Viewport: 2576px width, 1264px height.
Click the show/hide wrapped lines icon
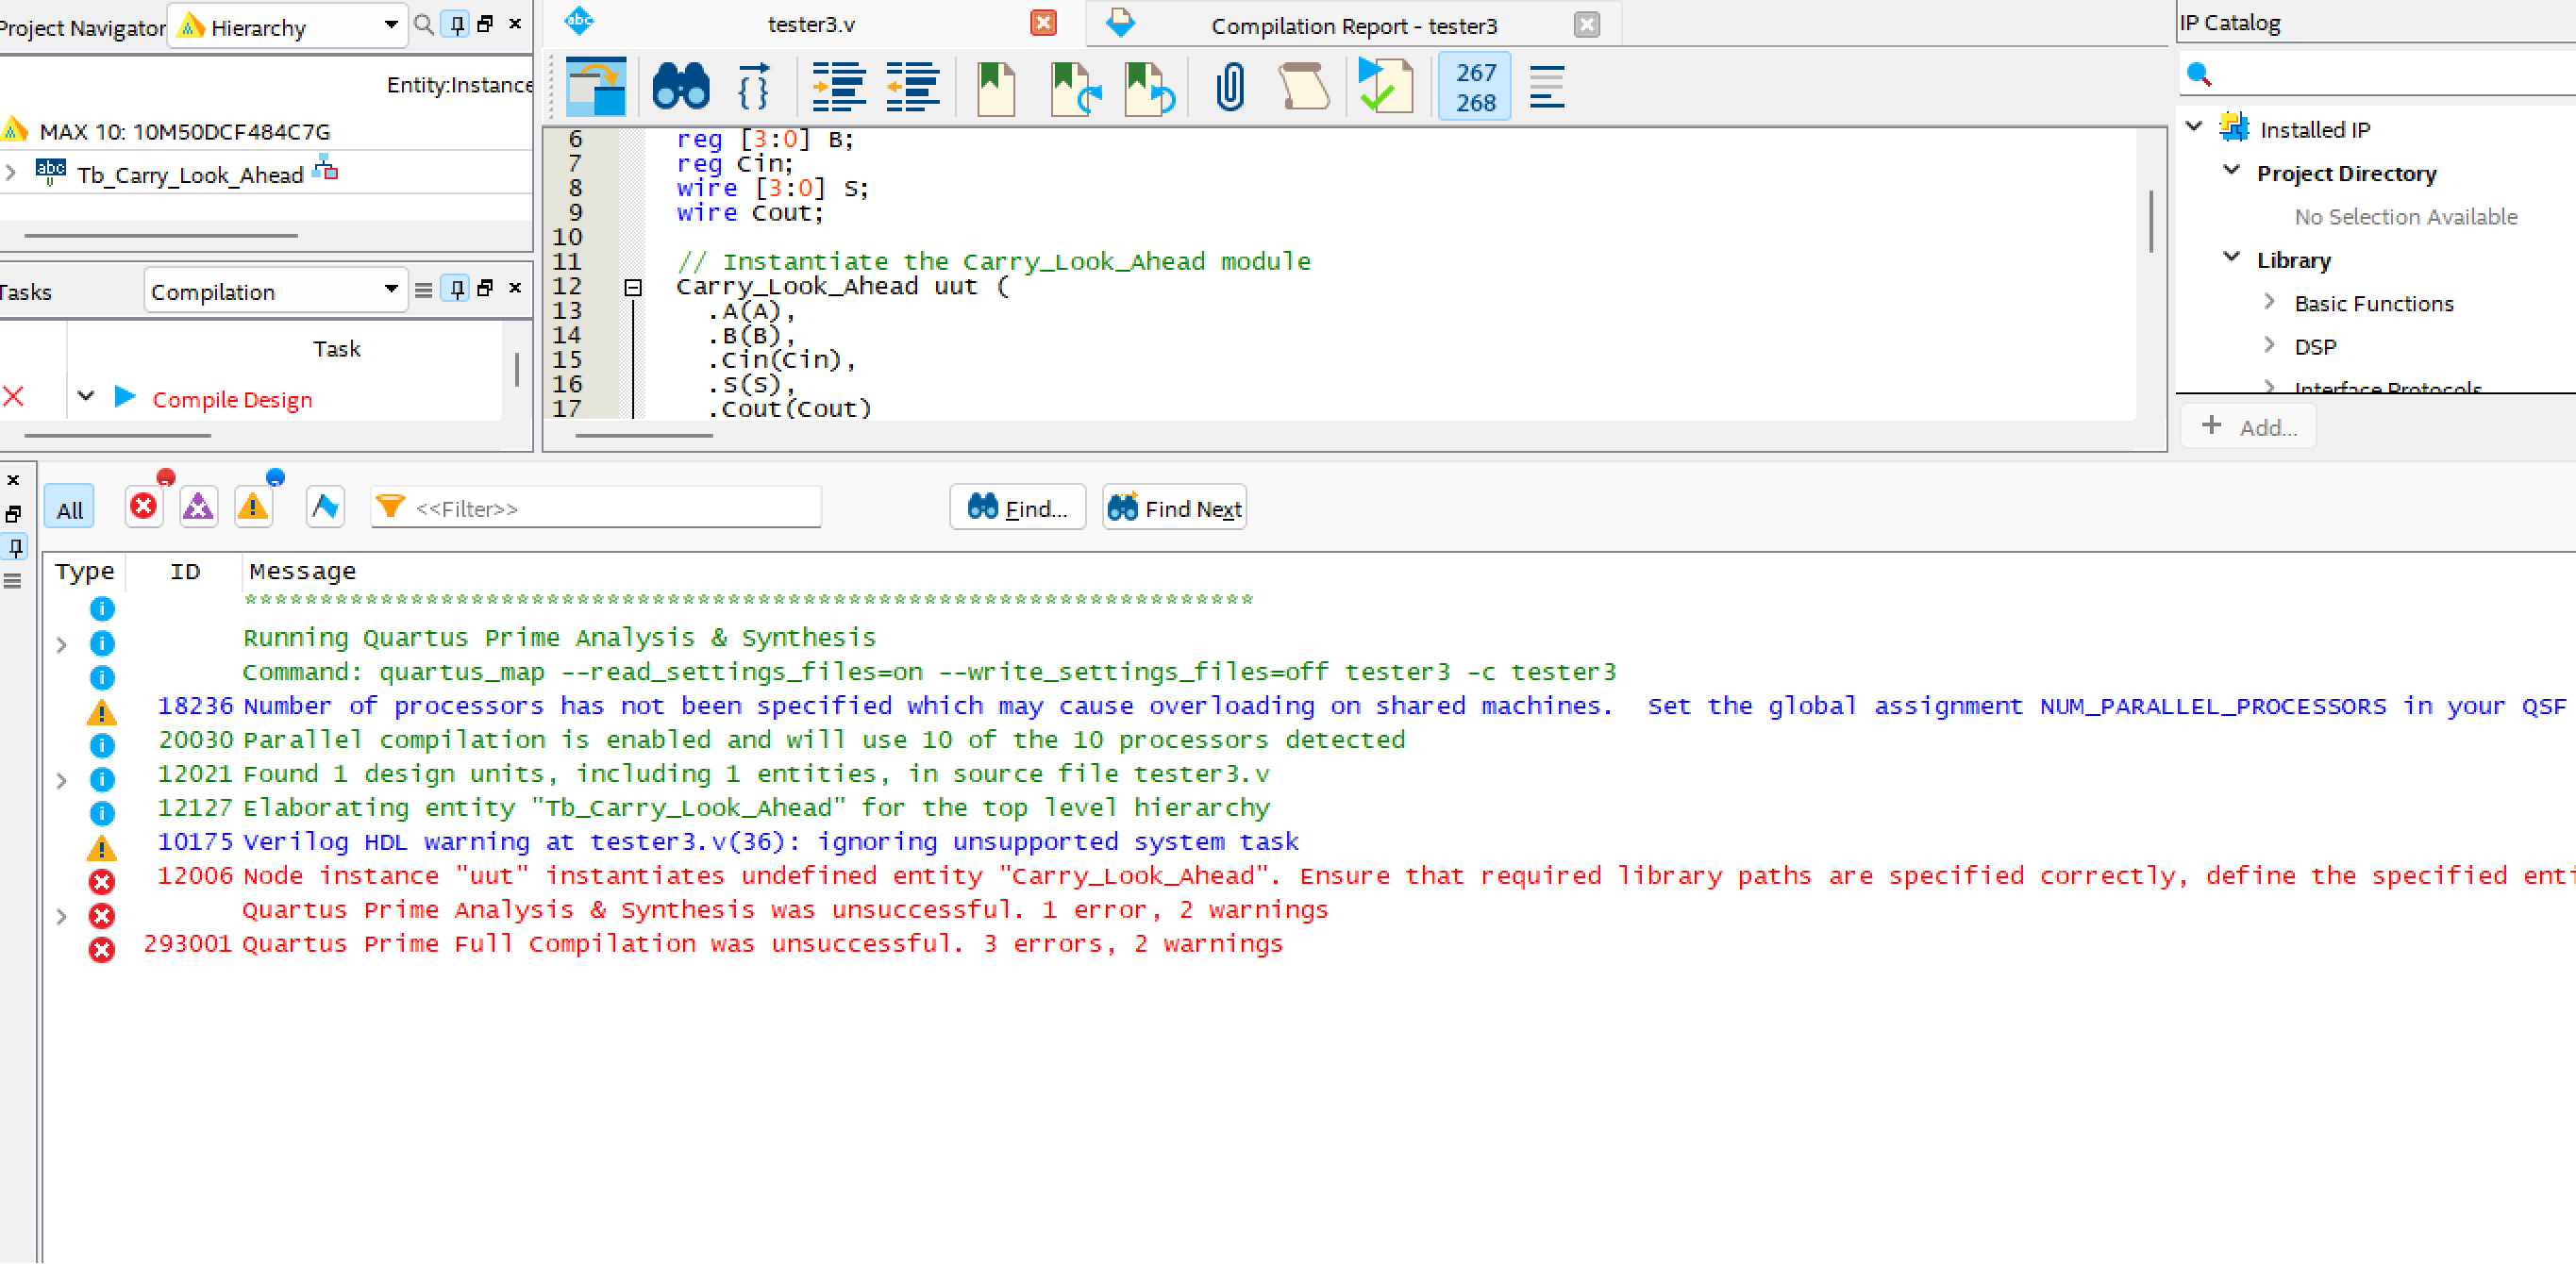pyautogui.click(x=1547, y=86)
